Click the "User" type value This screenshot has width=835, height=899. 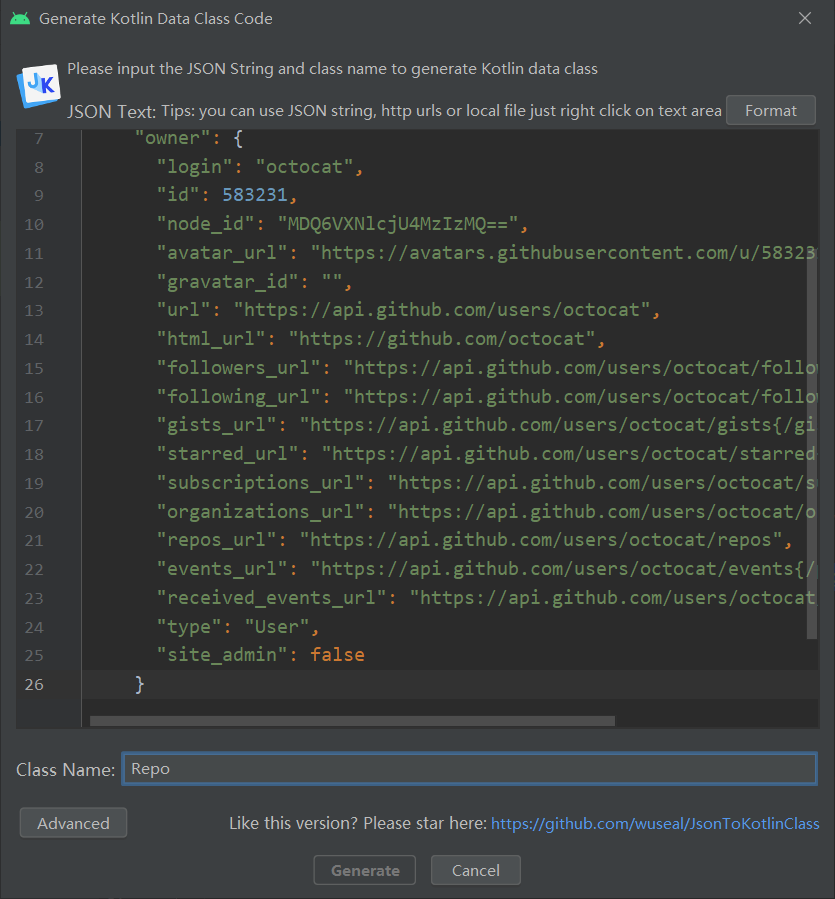[277, 627]
